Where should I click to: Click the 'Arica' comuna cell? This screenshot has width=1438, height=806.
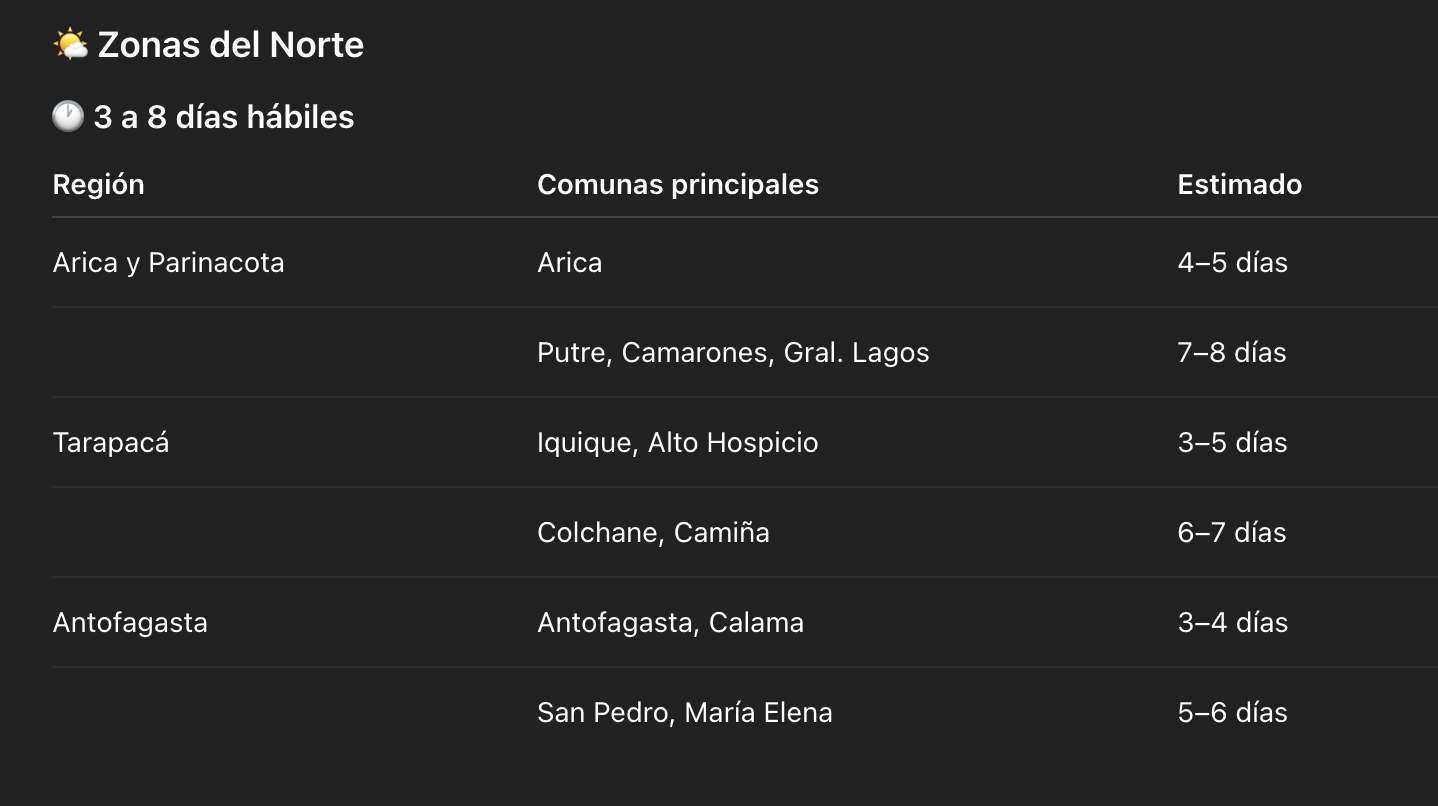click(570, 263)
